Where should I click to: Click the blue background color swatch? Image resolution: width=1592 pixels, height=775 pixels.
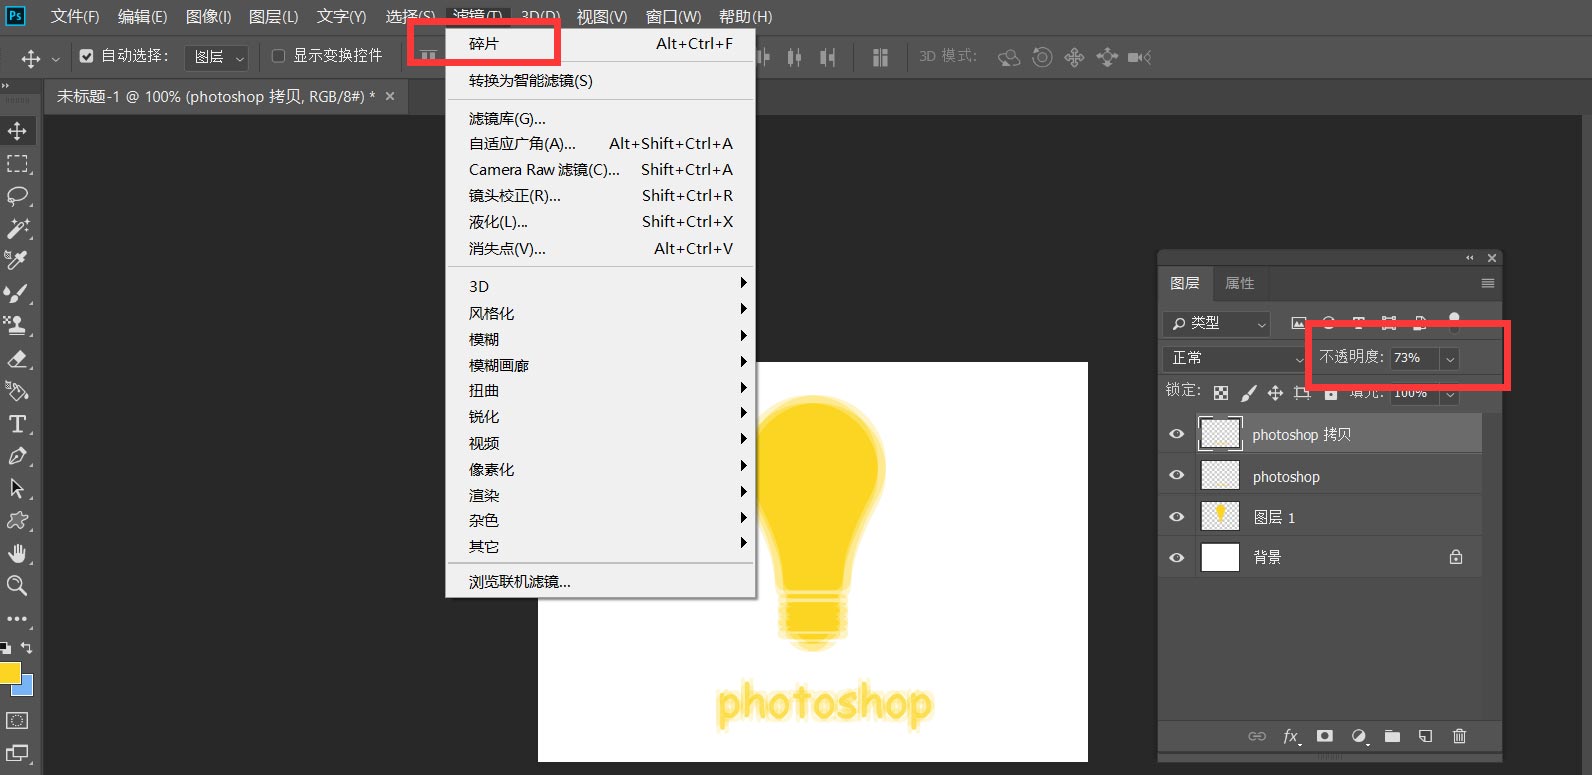(25, 686)
